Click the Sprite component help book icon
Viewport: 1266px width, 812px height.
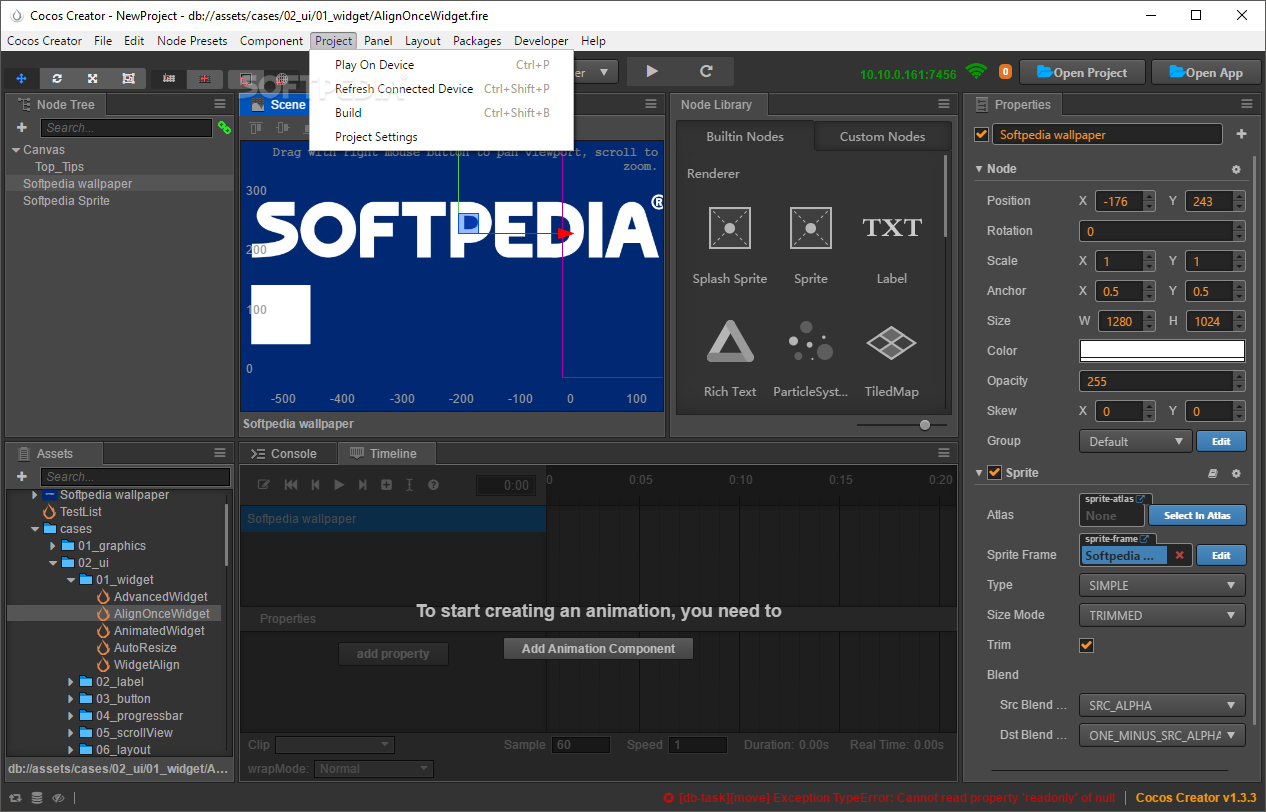[x=1213, y=474]
